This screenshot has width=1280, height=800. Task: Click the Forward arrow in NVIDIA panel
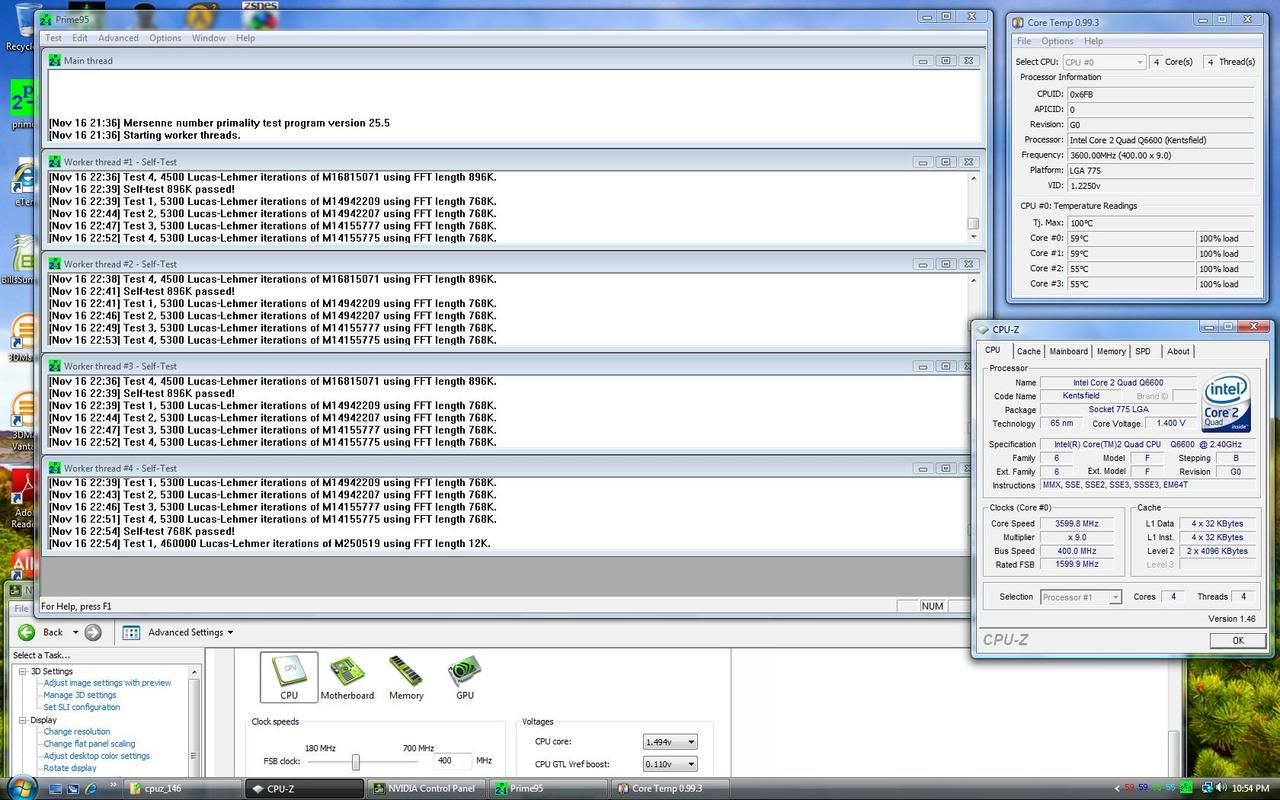[x=93, y=632]
